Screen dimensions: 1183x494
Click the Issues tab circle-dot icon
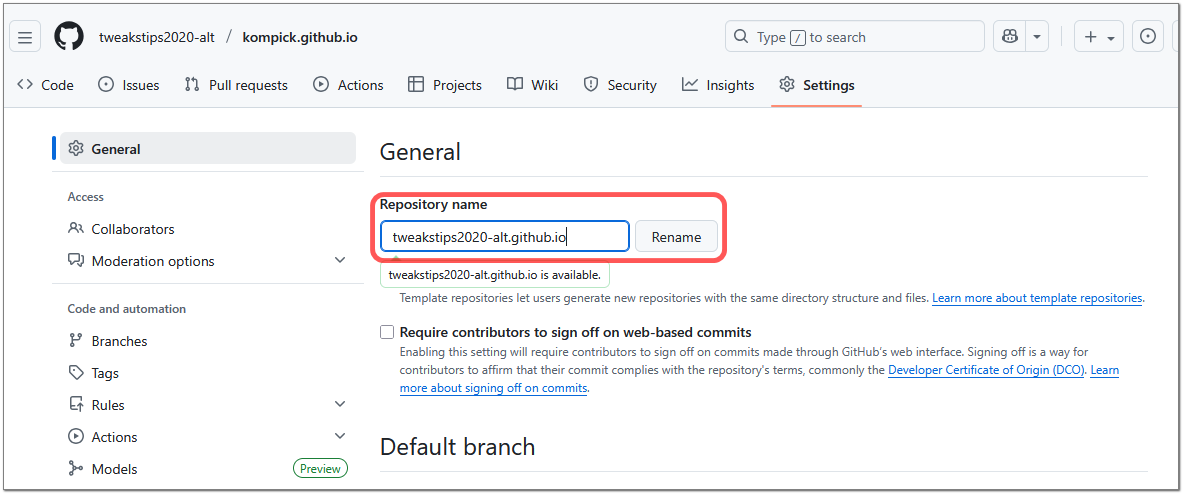(x=106, y=84)
